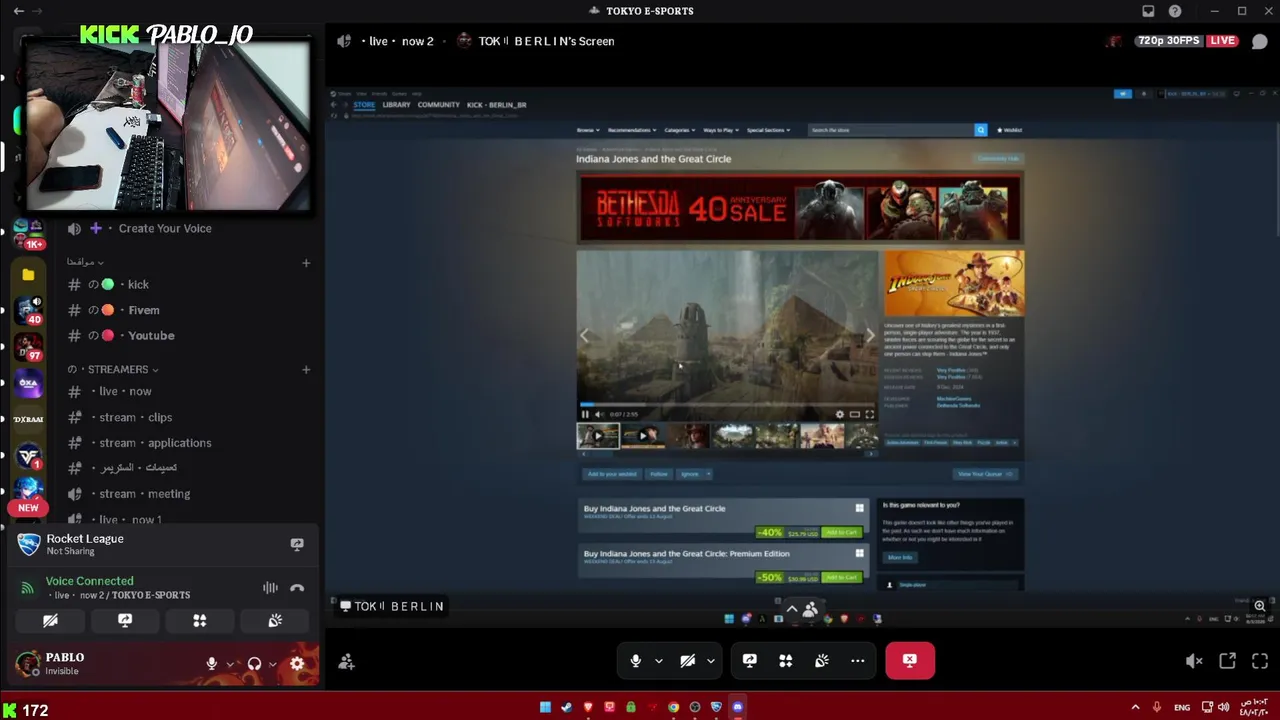Zoom the stream with magnifier icon

coord(1260,606)
